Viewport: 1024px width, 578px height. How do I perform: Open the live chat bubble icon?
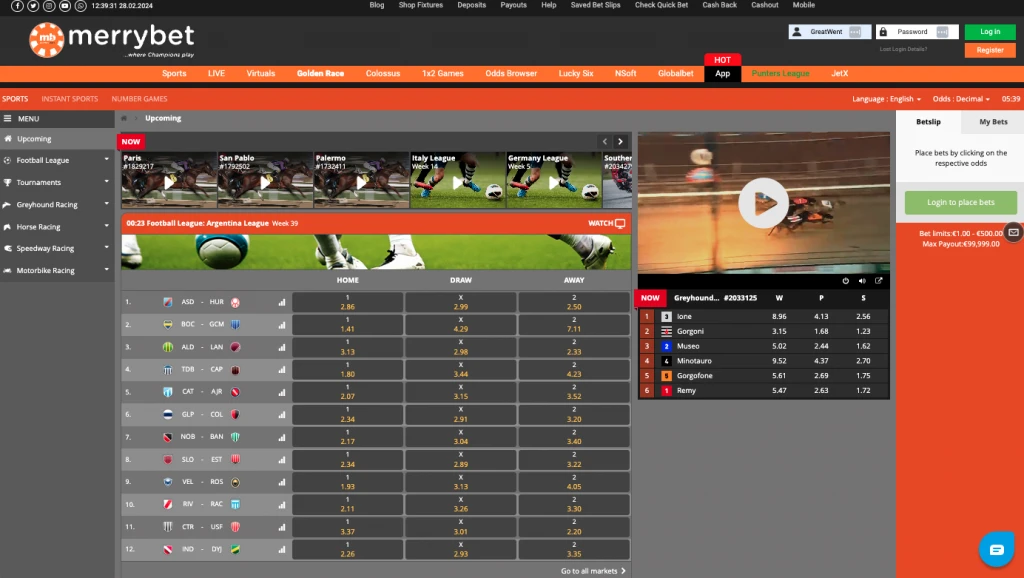996,549
